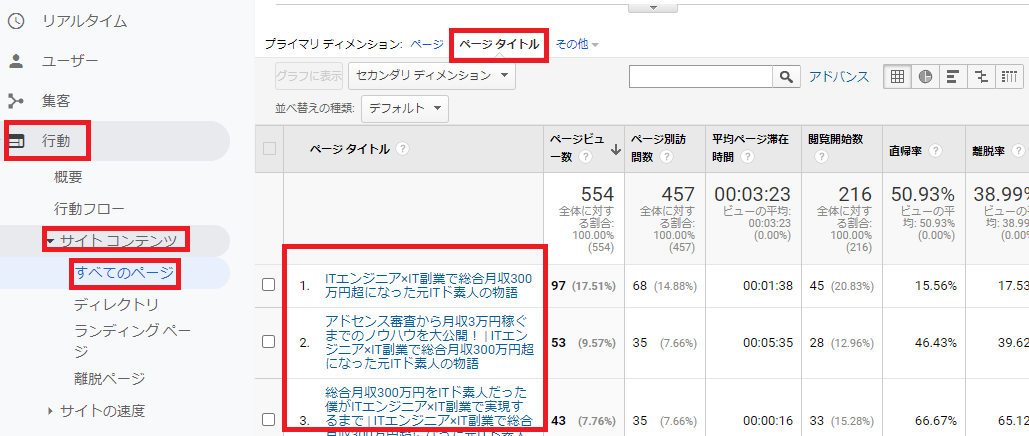This screenshot has height=436, width=1029.
Task: Open help icon for ページ別訪問数
Action: coord(667,158)
